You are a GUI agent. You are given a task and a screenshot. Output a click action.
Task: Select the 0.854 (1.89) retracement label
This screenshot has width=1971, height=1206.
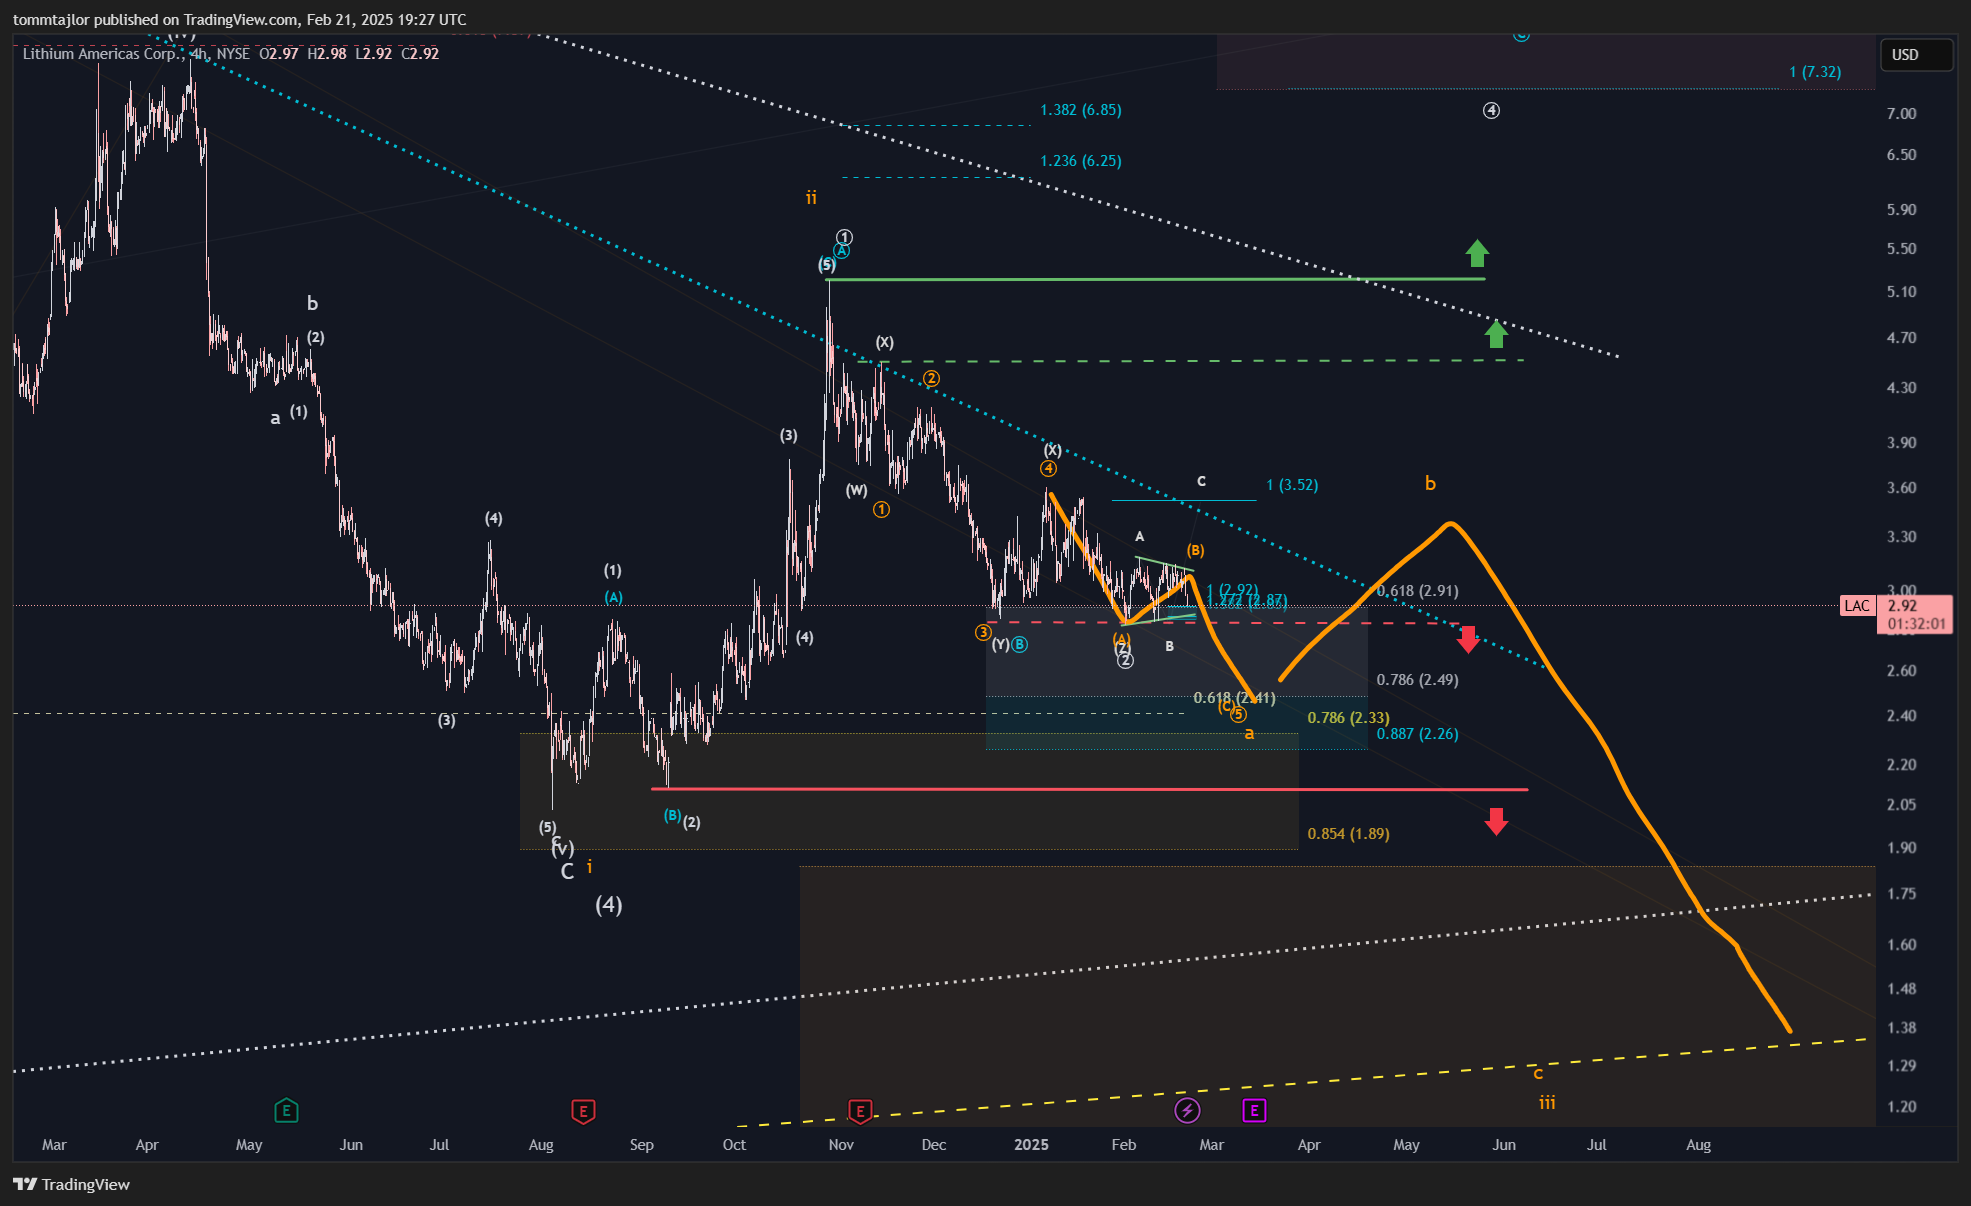[x=1348, y=834]
